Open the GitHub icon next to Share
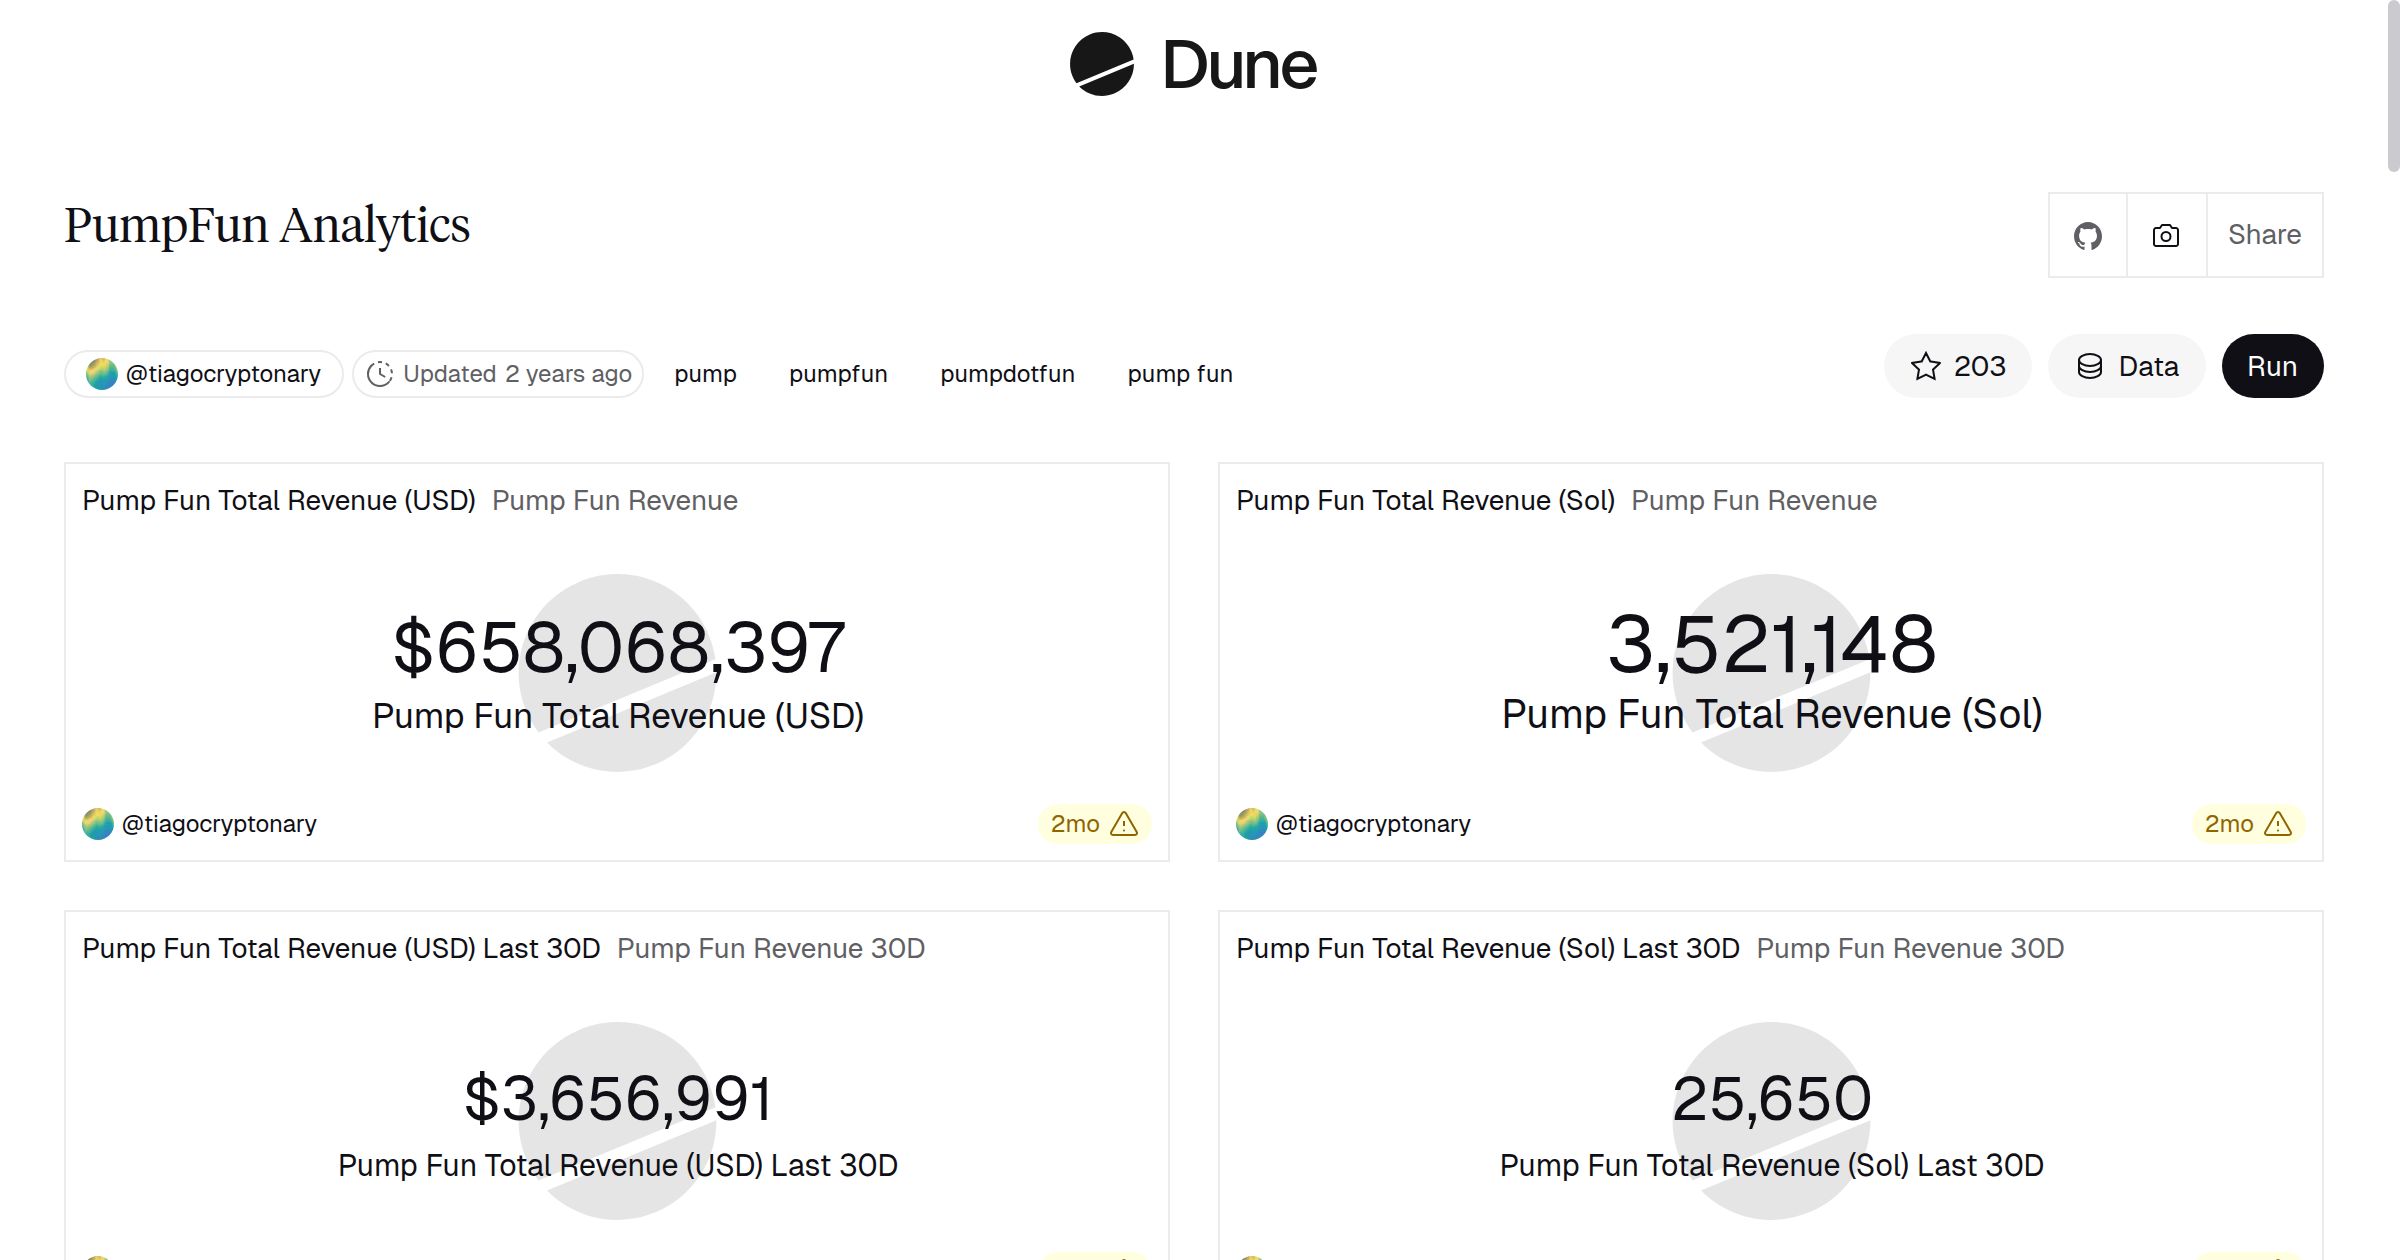The image size is (2400, 1260). (x=2087, y=234)
